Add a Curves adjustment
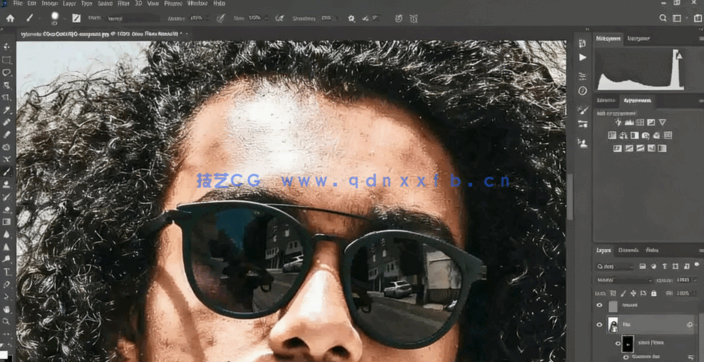Screen dimensions: 704x362 pyautogui.click(x=640, y=123)
